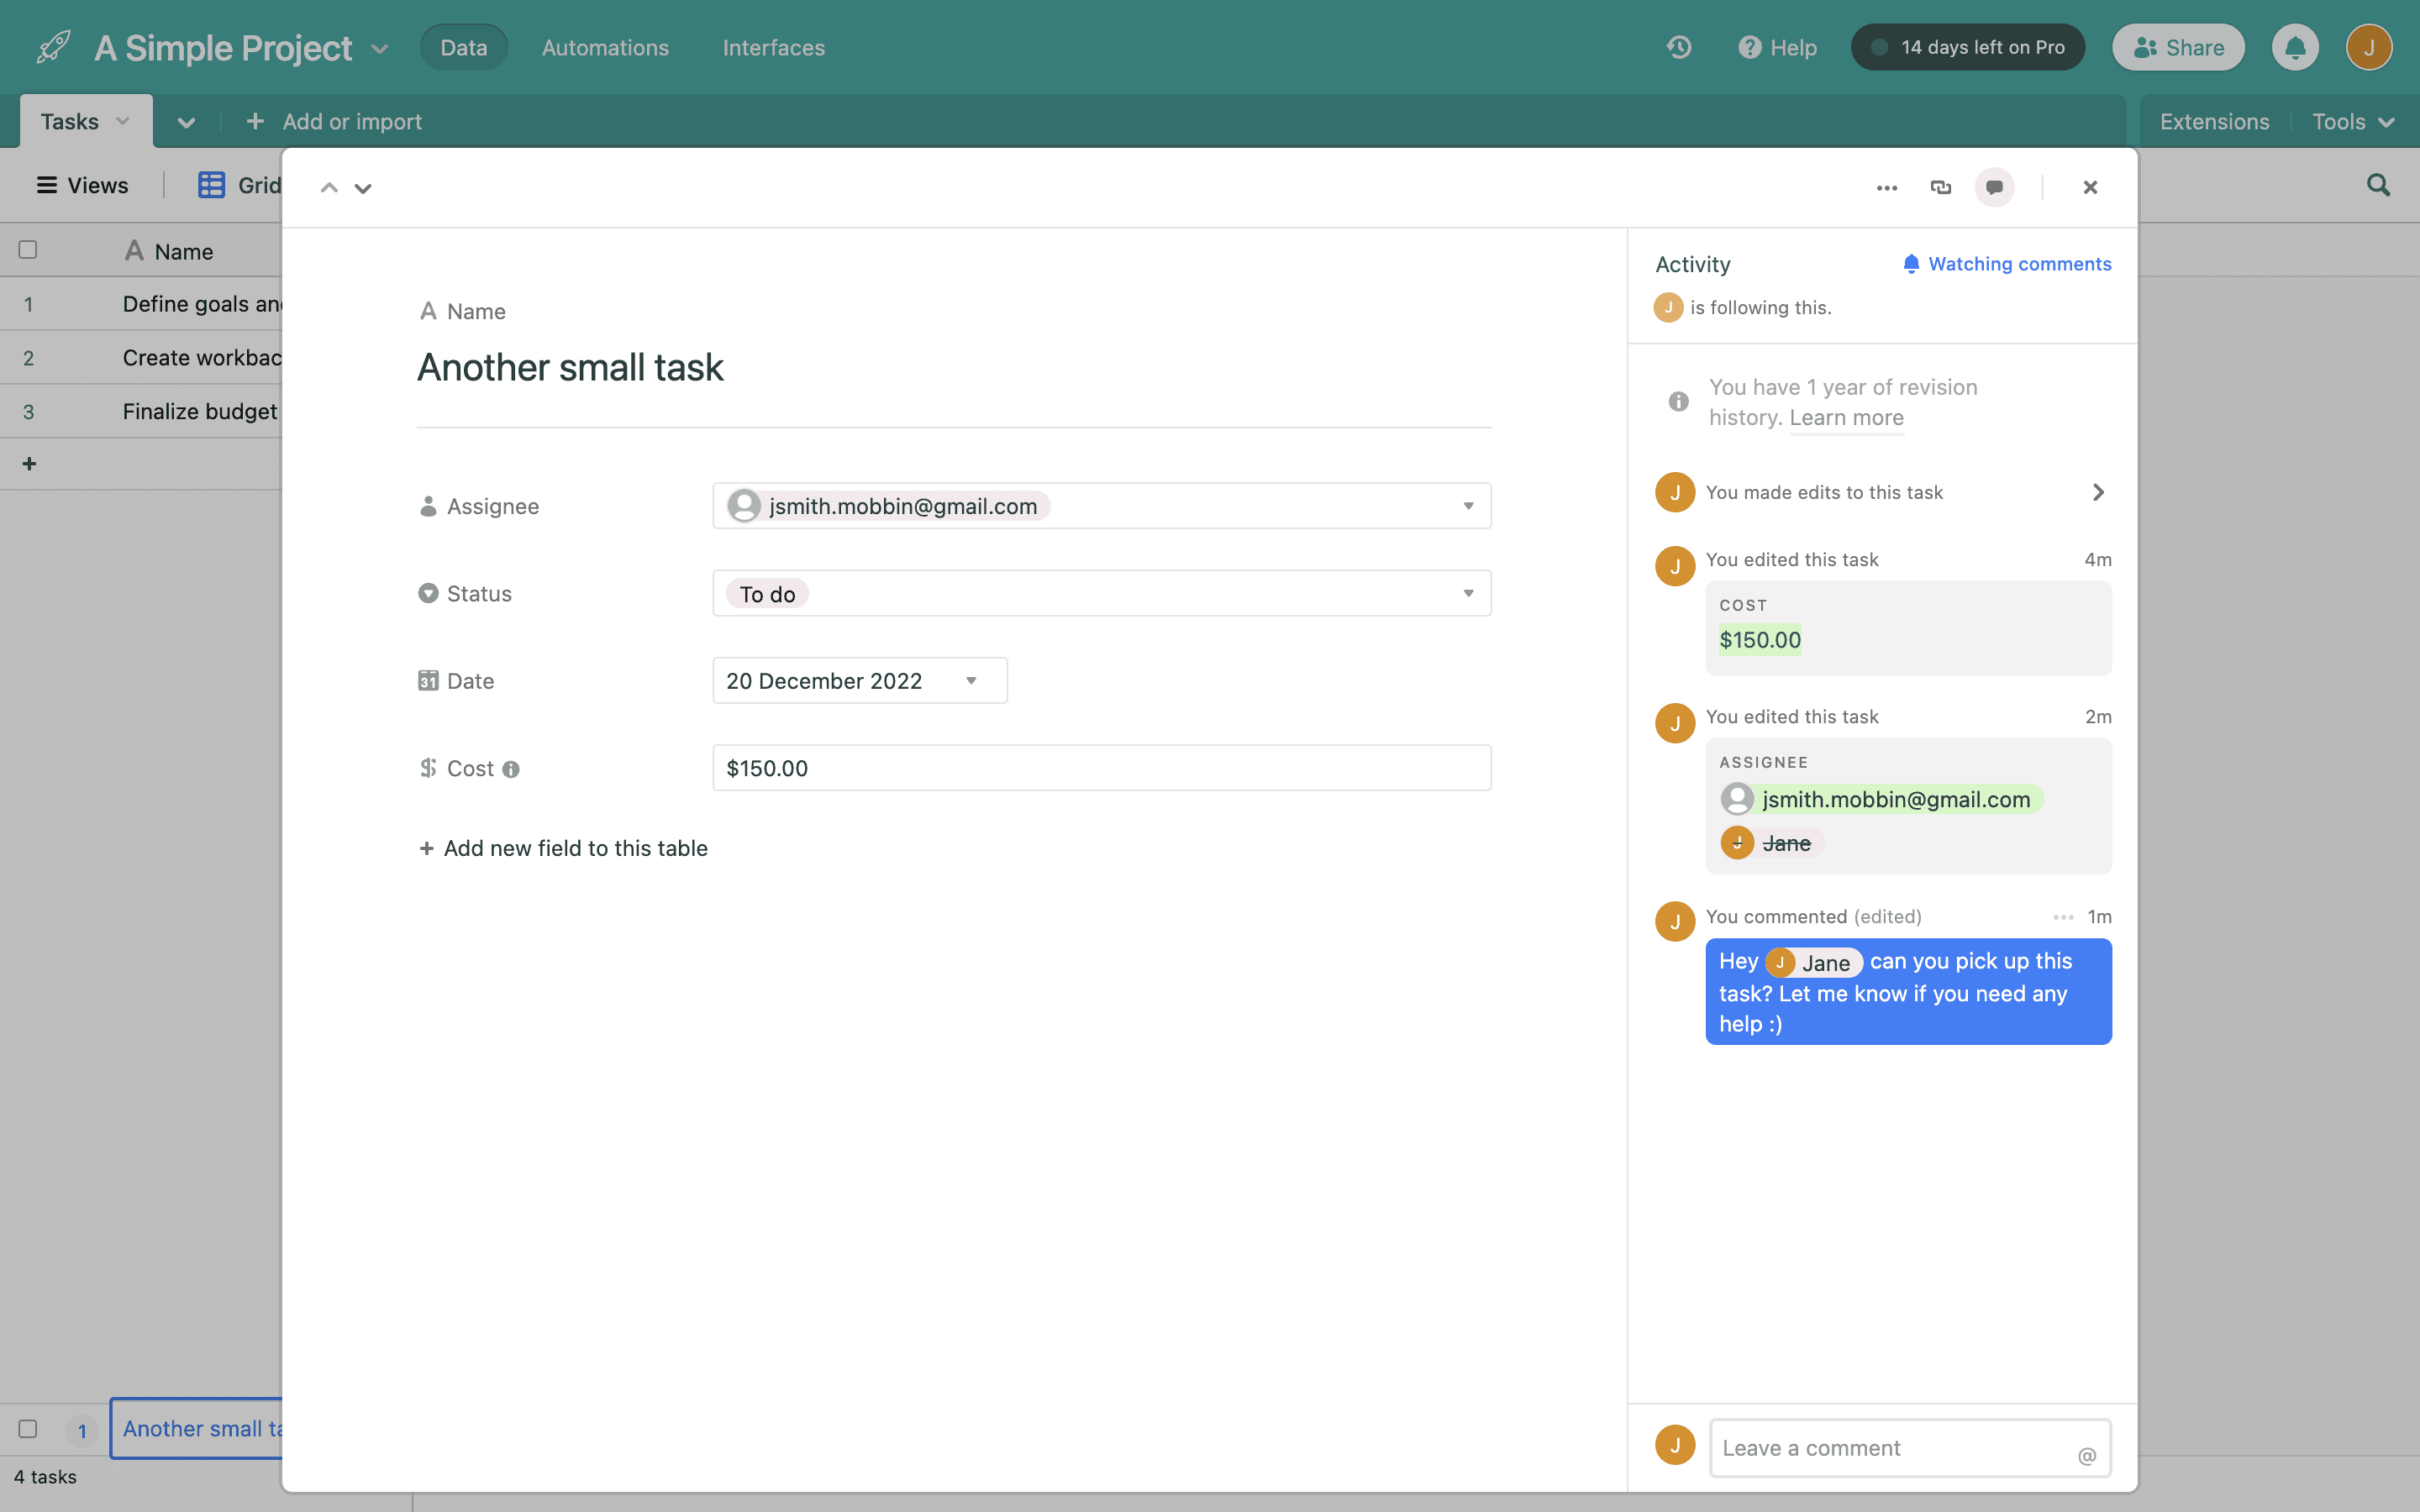Check the box for Another small task row
2420x1512 pixels.
coord(28,1429)
